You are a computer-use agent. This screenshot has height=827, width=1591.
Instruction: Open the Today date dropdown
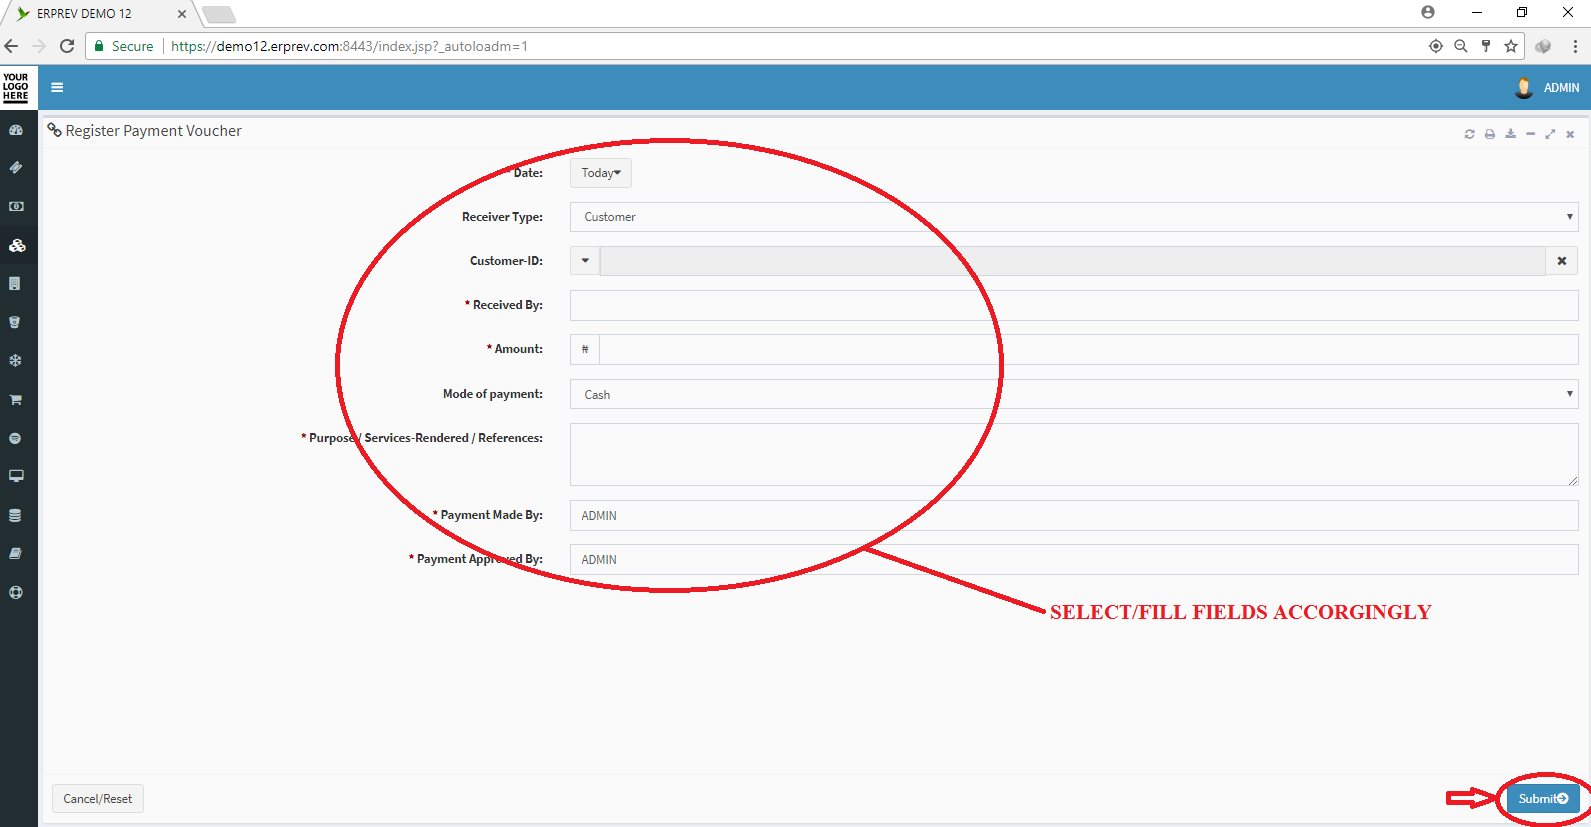click(601, 173)
